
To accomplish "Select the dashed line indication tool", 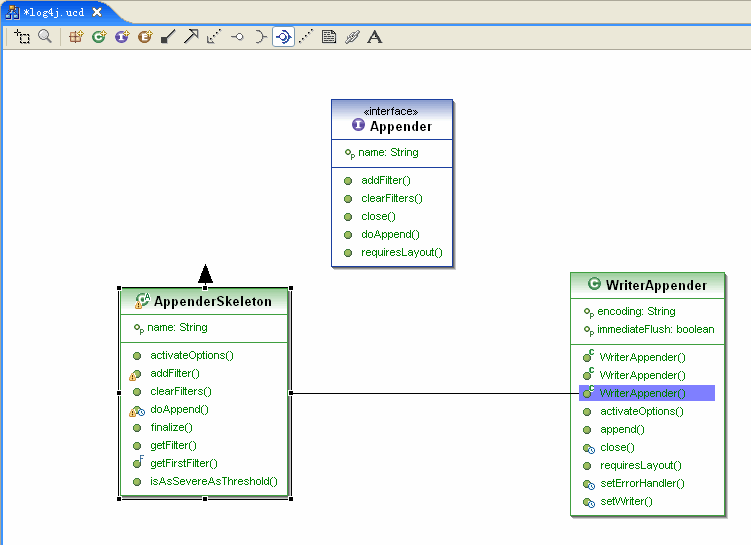I will (x=306, y=36).
